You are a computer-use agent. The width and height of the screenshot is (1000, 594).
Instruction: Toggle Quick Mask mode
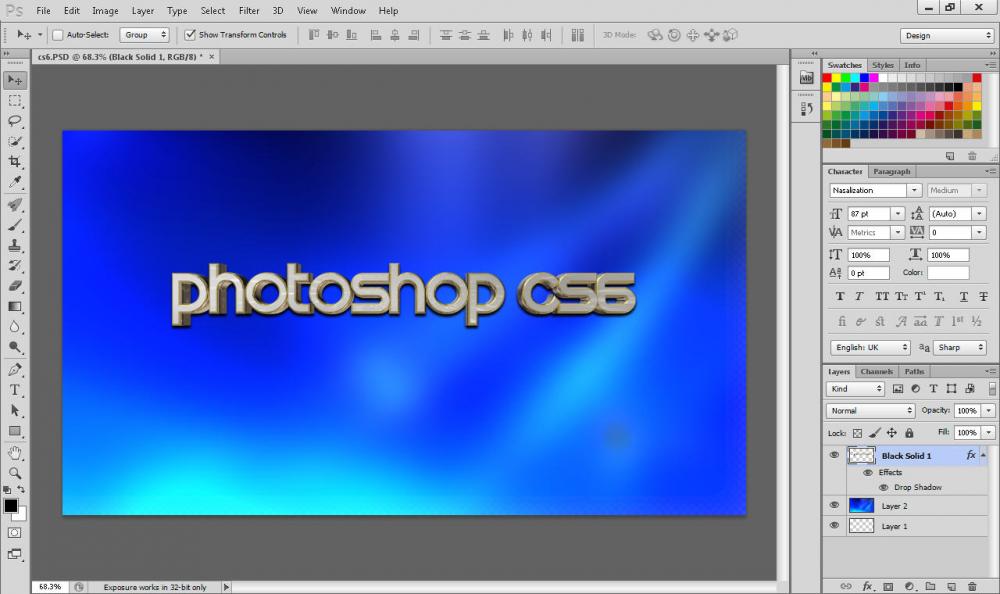(15, 533)
